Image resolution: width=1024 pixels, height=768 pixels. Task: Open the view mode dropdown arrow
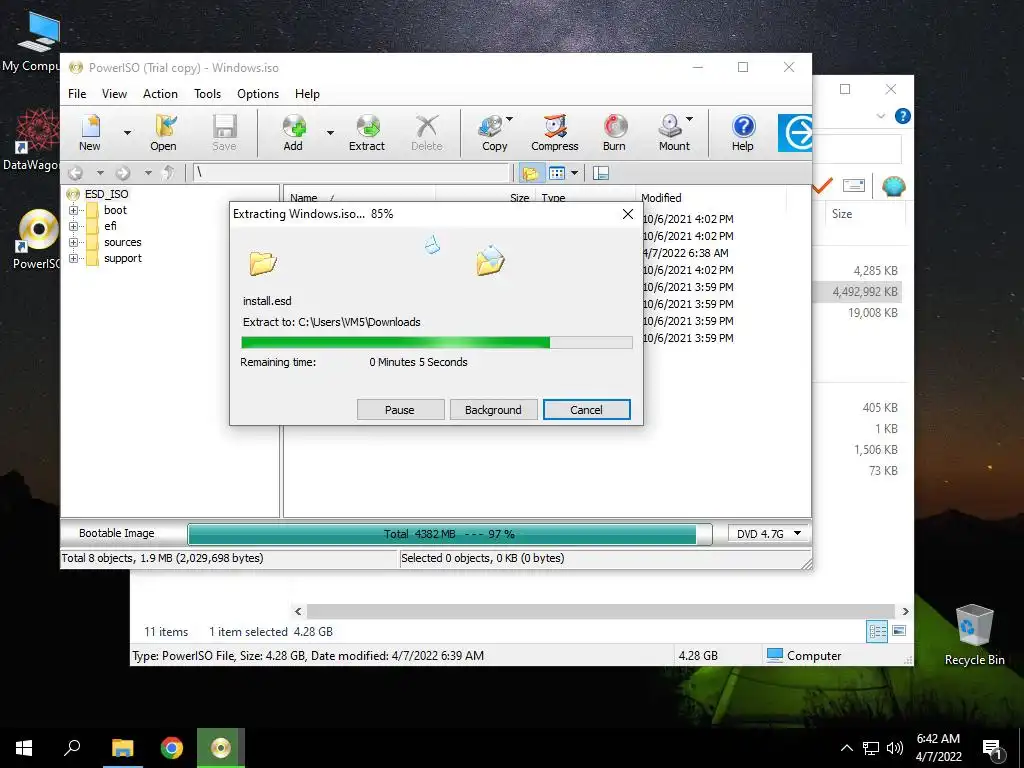tap(575, 173)
